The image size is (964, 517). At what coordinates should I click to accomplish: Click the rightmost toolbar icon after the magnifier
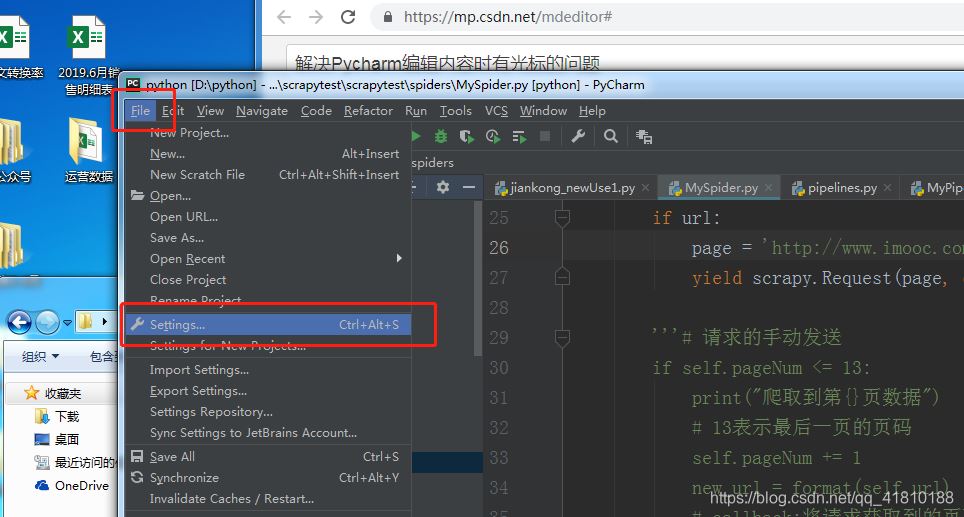click(644, 136)
